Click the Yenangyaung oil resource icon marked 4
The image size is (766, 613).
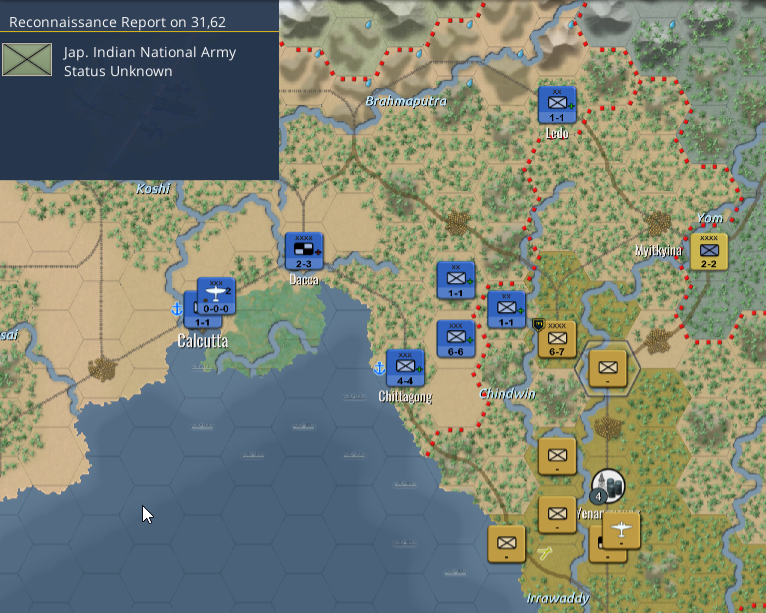pos(608,486)
